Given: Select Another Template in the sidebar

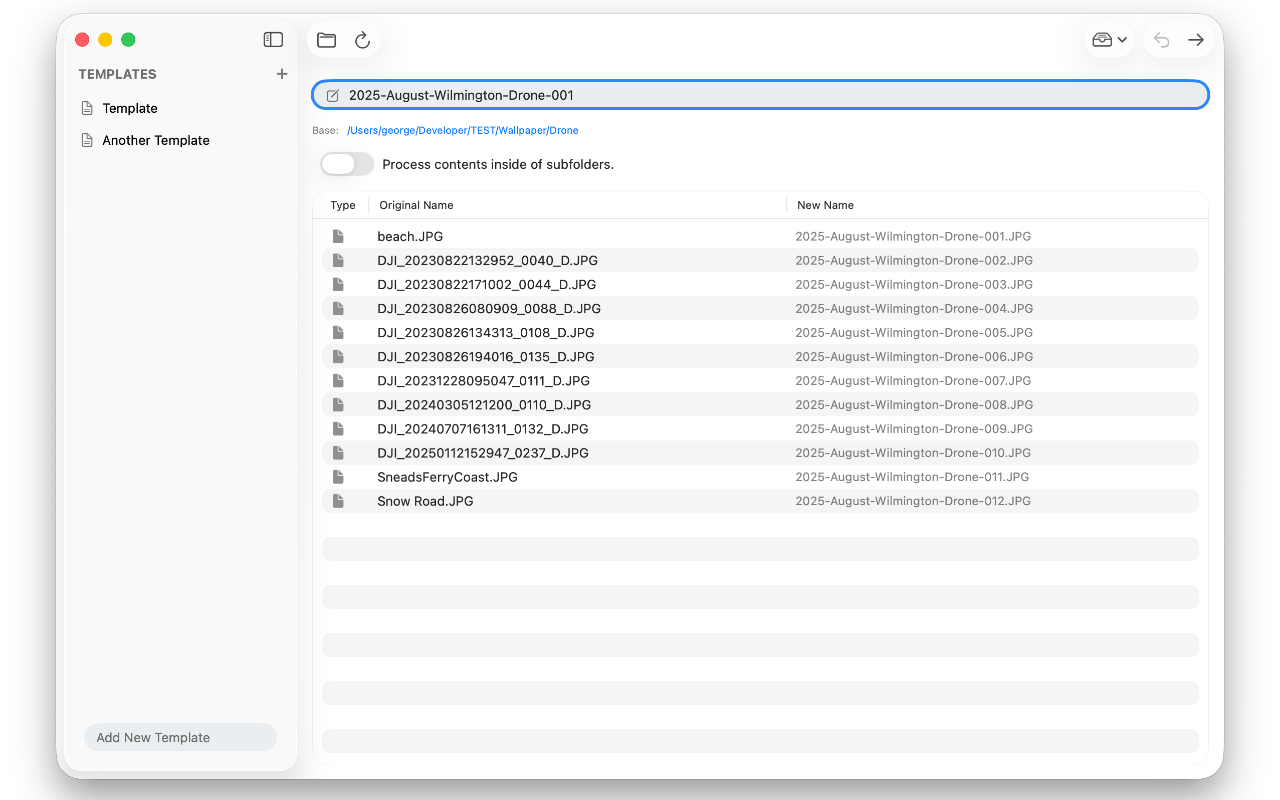Looking at the screenshot, I should 156,141.
